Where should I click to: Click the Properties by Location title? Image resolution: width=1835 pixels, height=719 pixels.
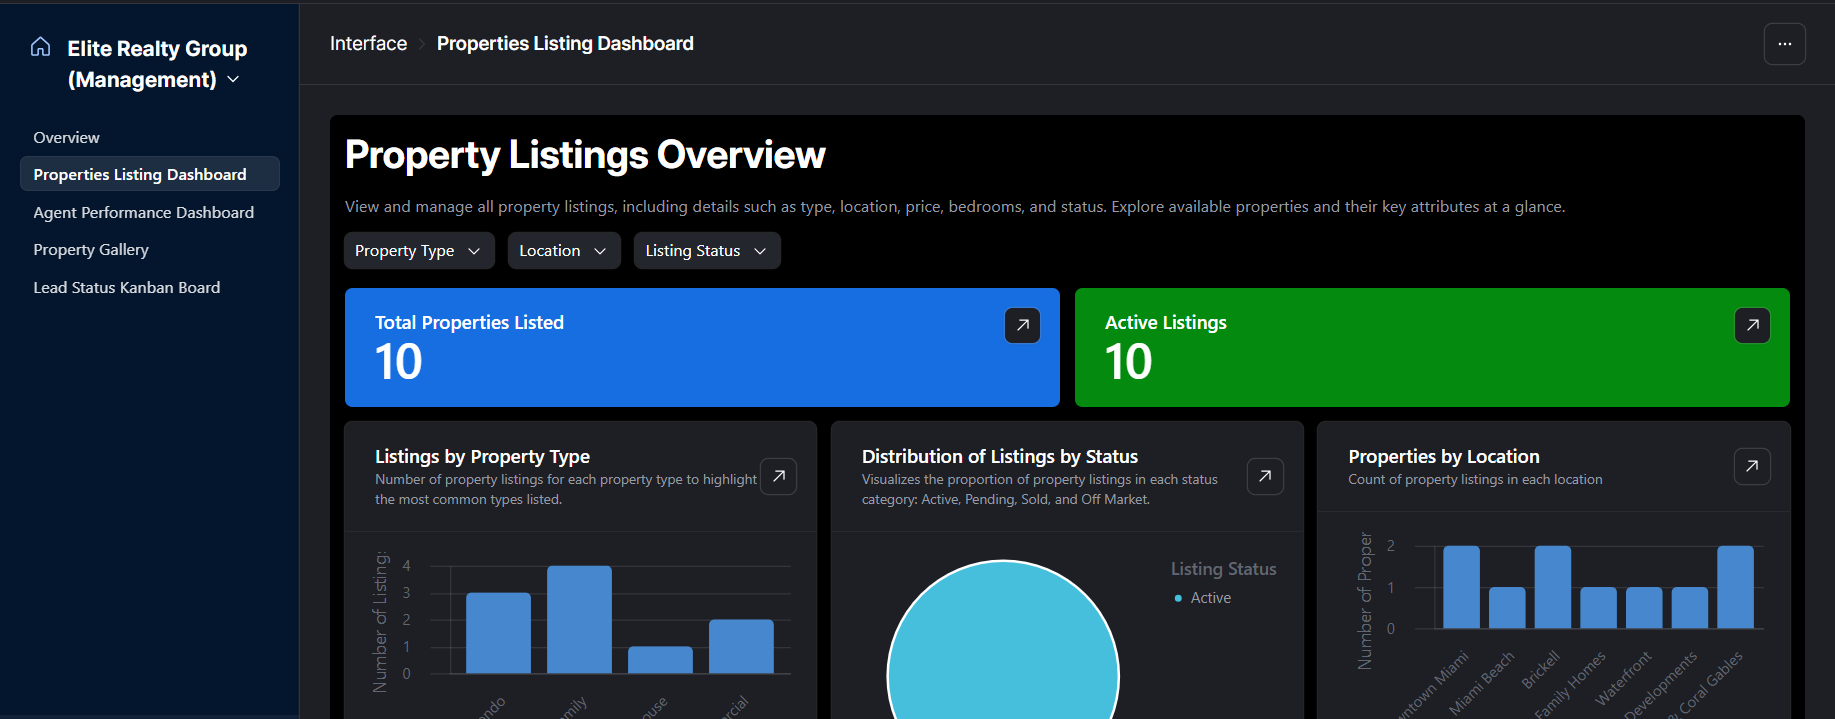(x=1444, y=457)
